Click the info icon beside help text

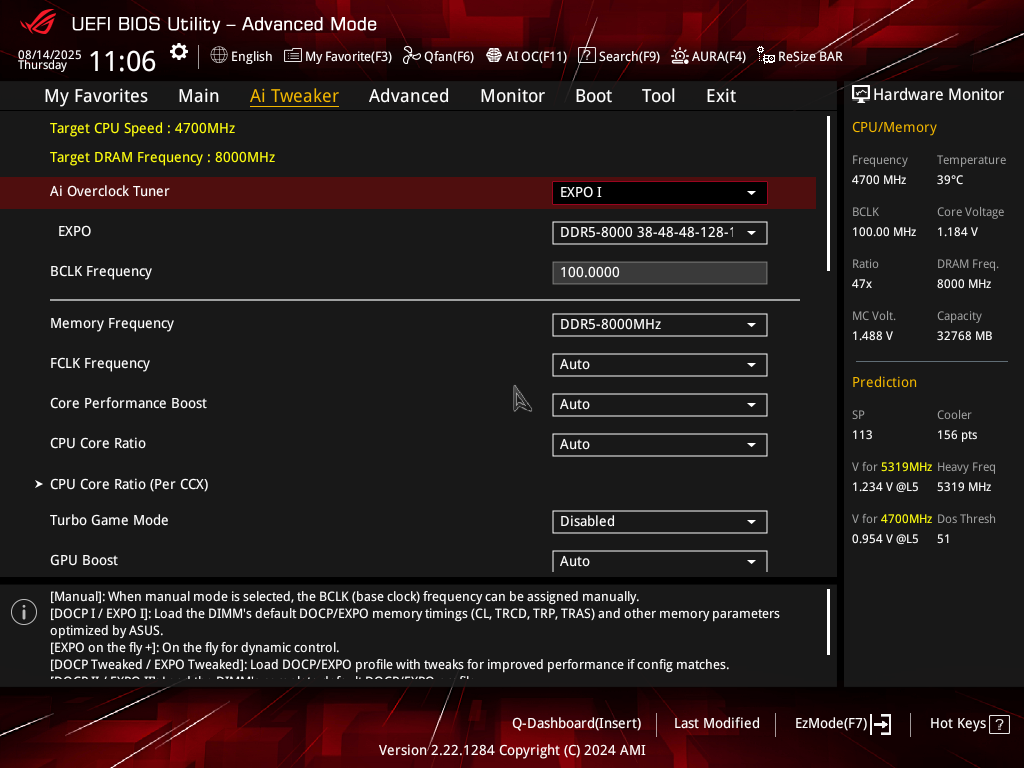point(24,612)
